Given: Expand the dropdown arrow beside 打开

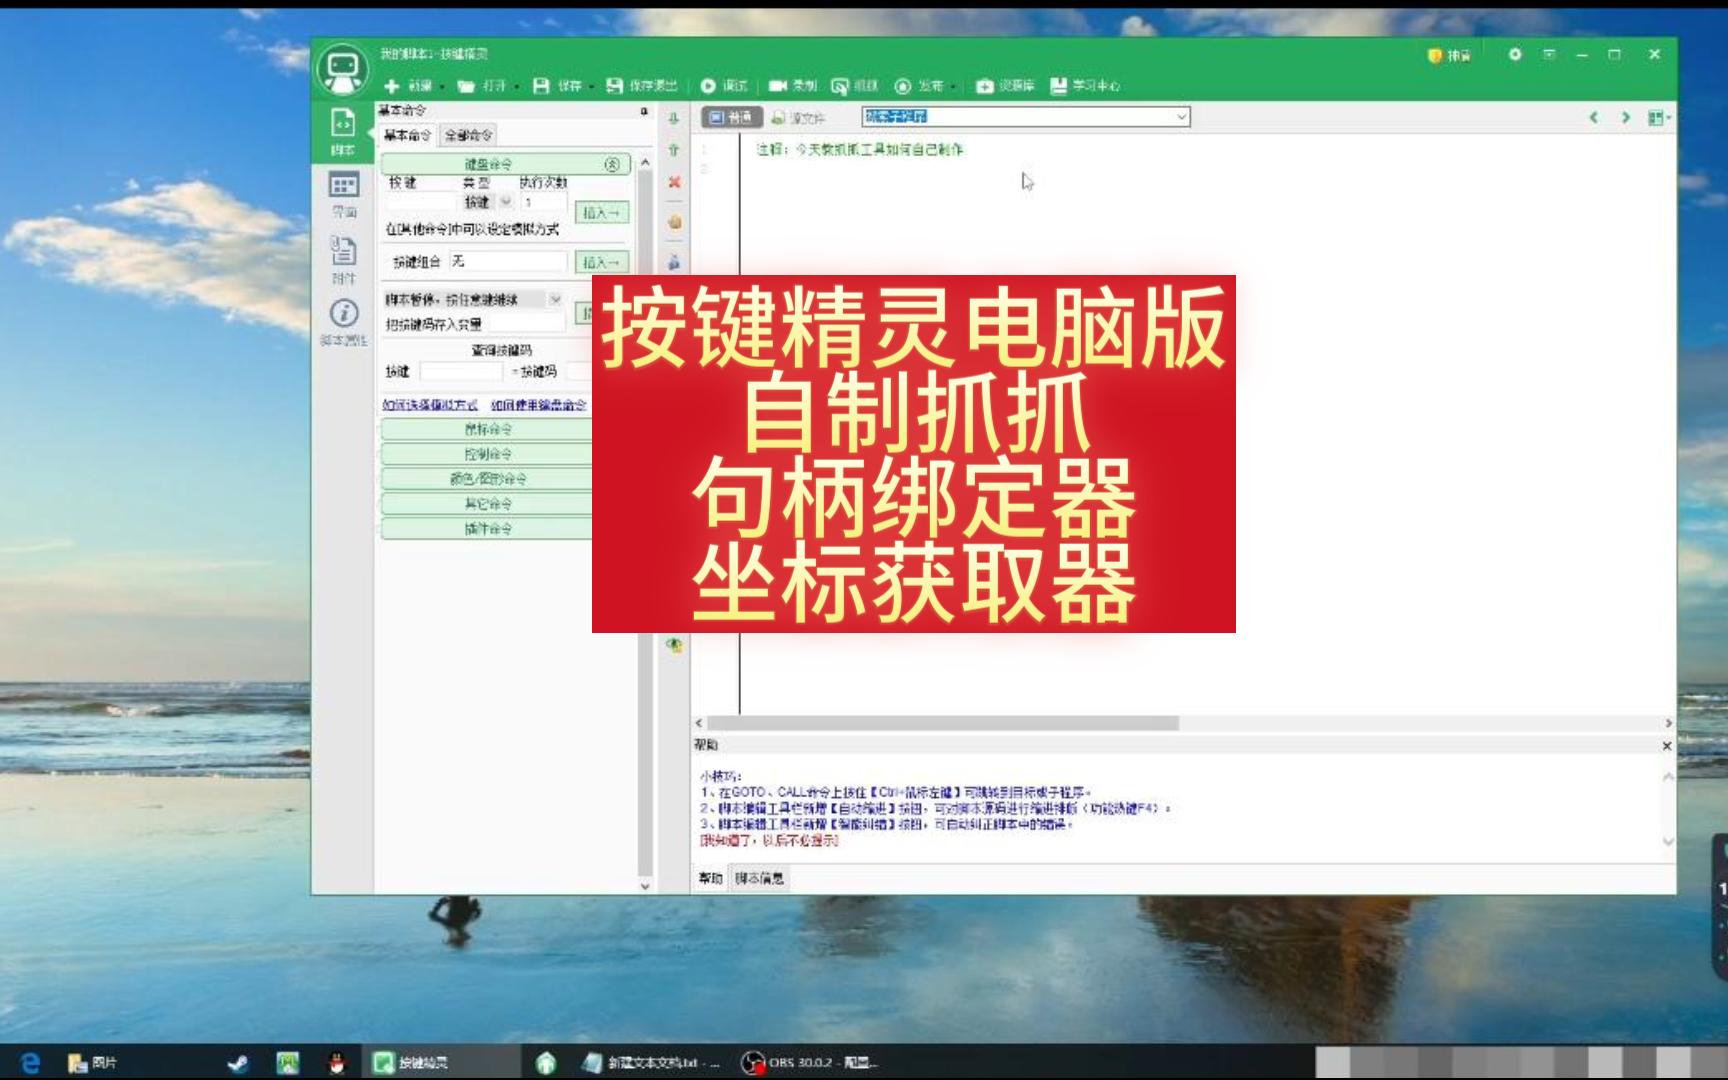Looking at the screenshot, I should pyautogui.click(x=516, y=87).
